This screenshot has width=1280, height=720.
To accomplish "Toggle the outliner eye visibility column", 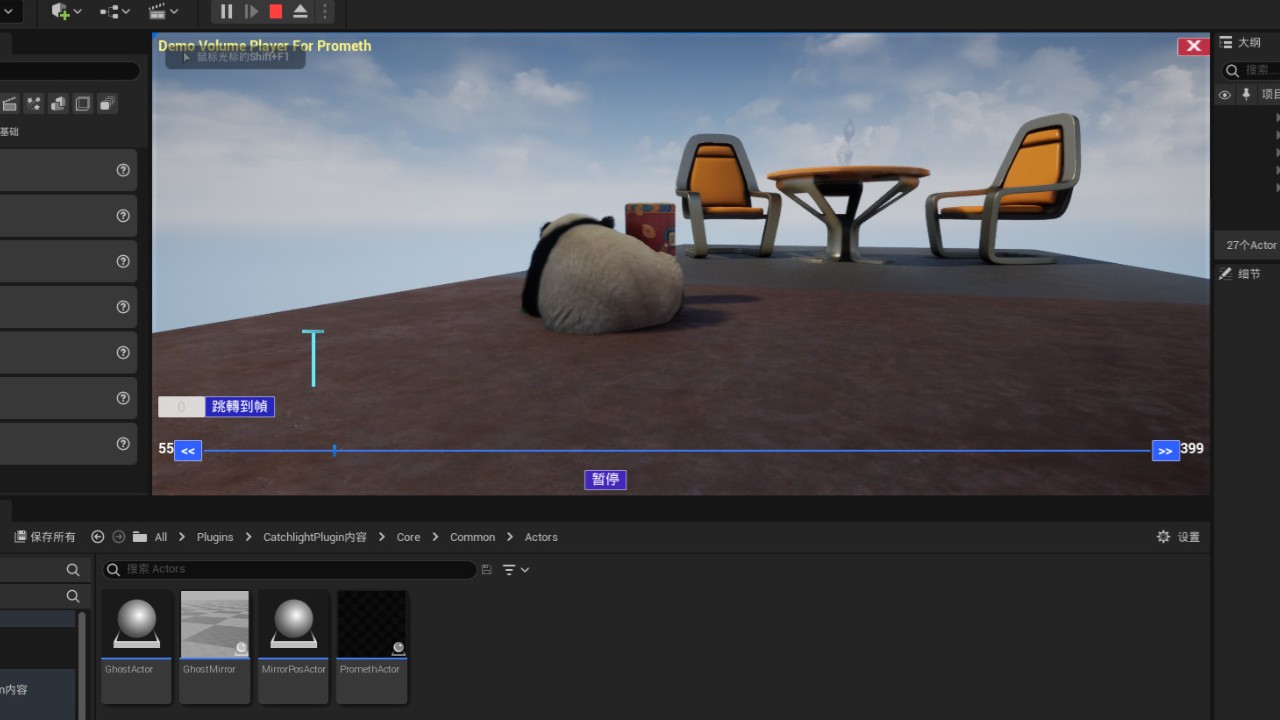I will point(1224,95).
